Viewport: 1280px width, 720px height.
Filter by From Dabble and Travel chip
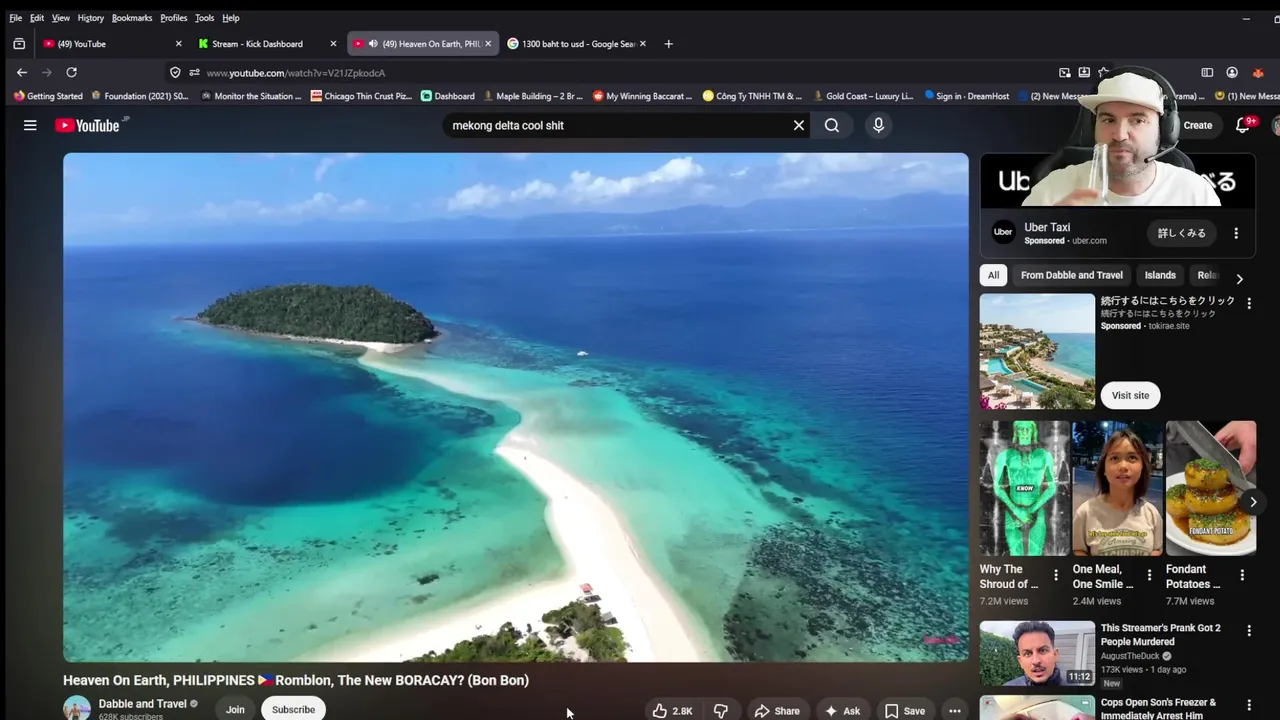pyautogui.click(x=1071, y=275)
